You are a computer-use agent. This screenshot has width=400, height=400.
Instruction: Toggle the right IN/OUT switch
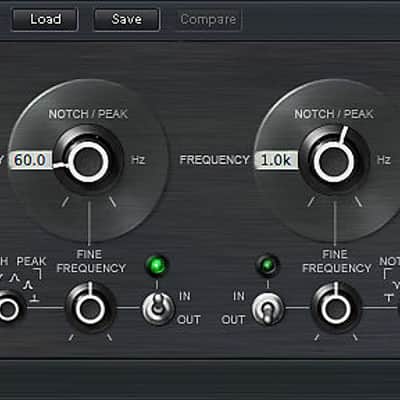[268, 308]
